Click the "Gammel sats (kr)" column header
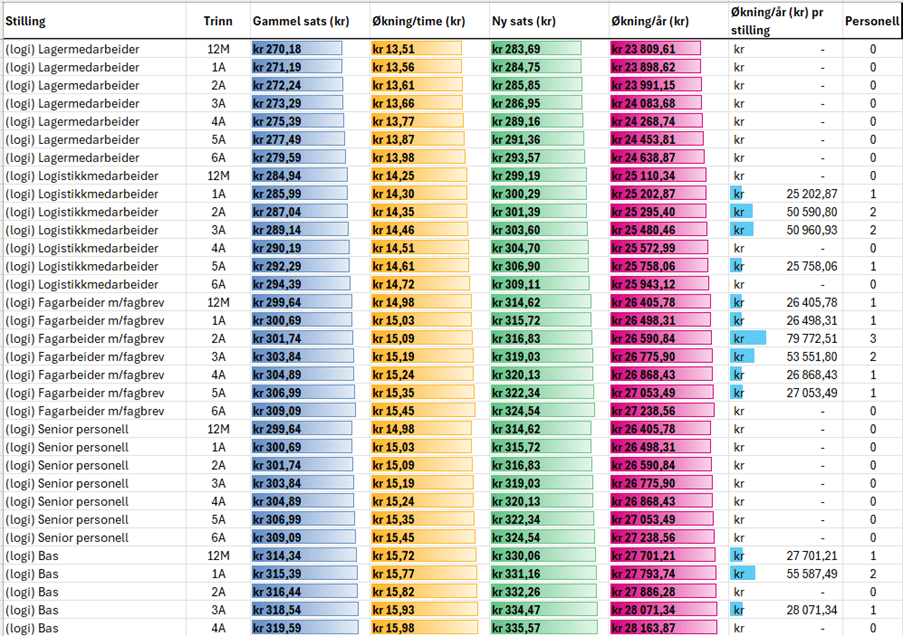Screen dimensions: 903x636 (x=300, y=21)
